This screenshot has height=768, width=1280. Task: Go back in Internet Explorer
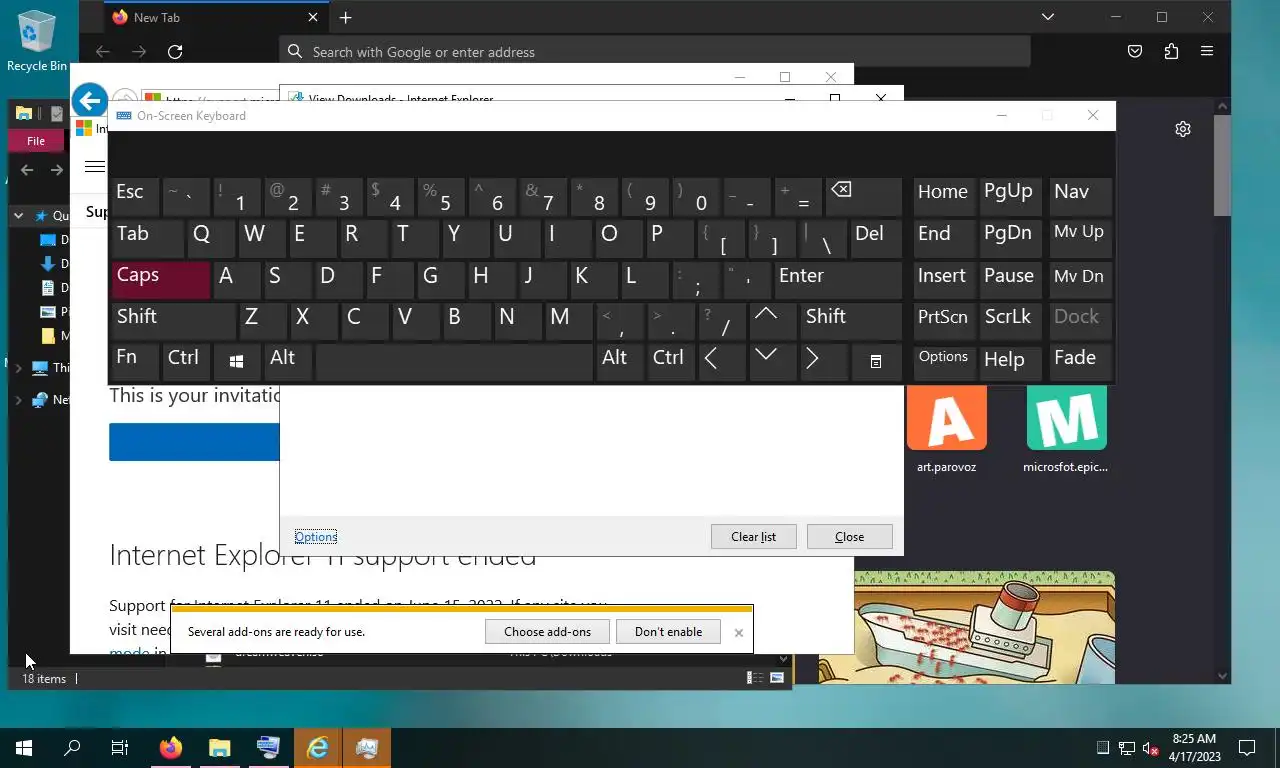click(x=90, y=100)
